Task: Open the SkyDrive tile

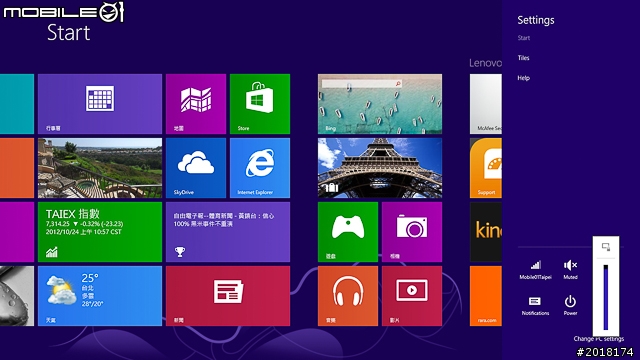Action: pyautogui.click(x=196, y=168)
